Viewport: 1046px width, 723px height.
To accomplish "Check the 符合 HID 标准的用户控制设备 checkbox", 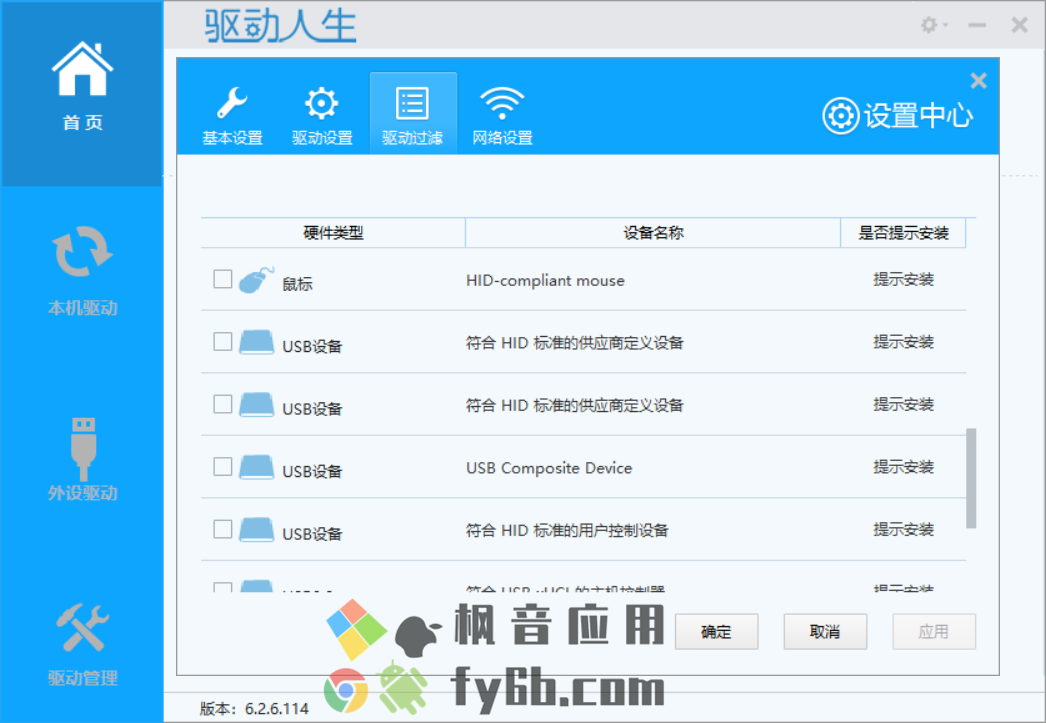I will click(x=223, y=529).
